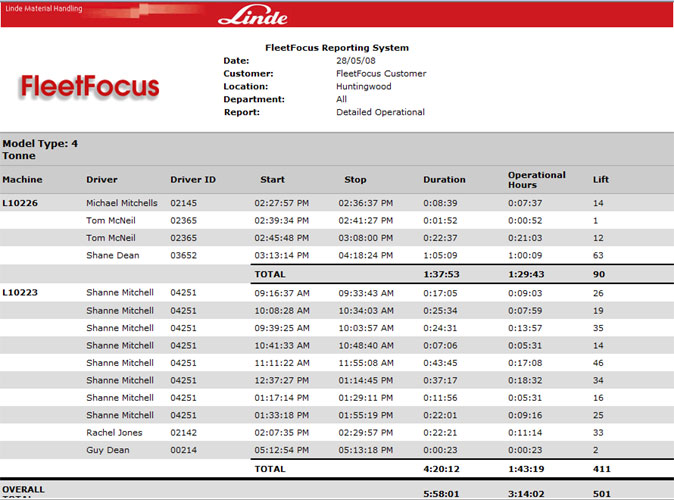
Task: Click duration 0:07:06
Action: (440, 346)
